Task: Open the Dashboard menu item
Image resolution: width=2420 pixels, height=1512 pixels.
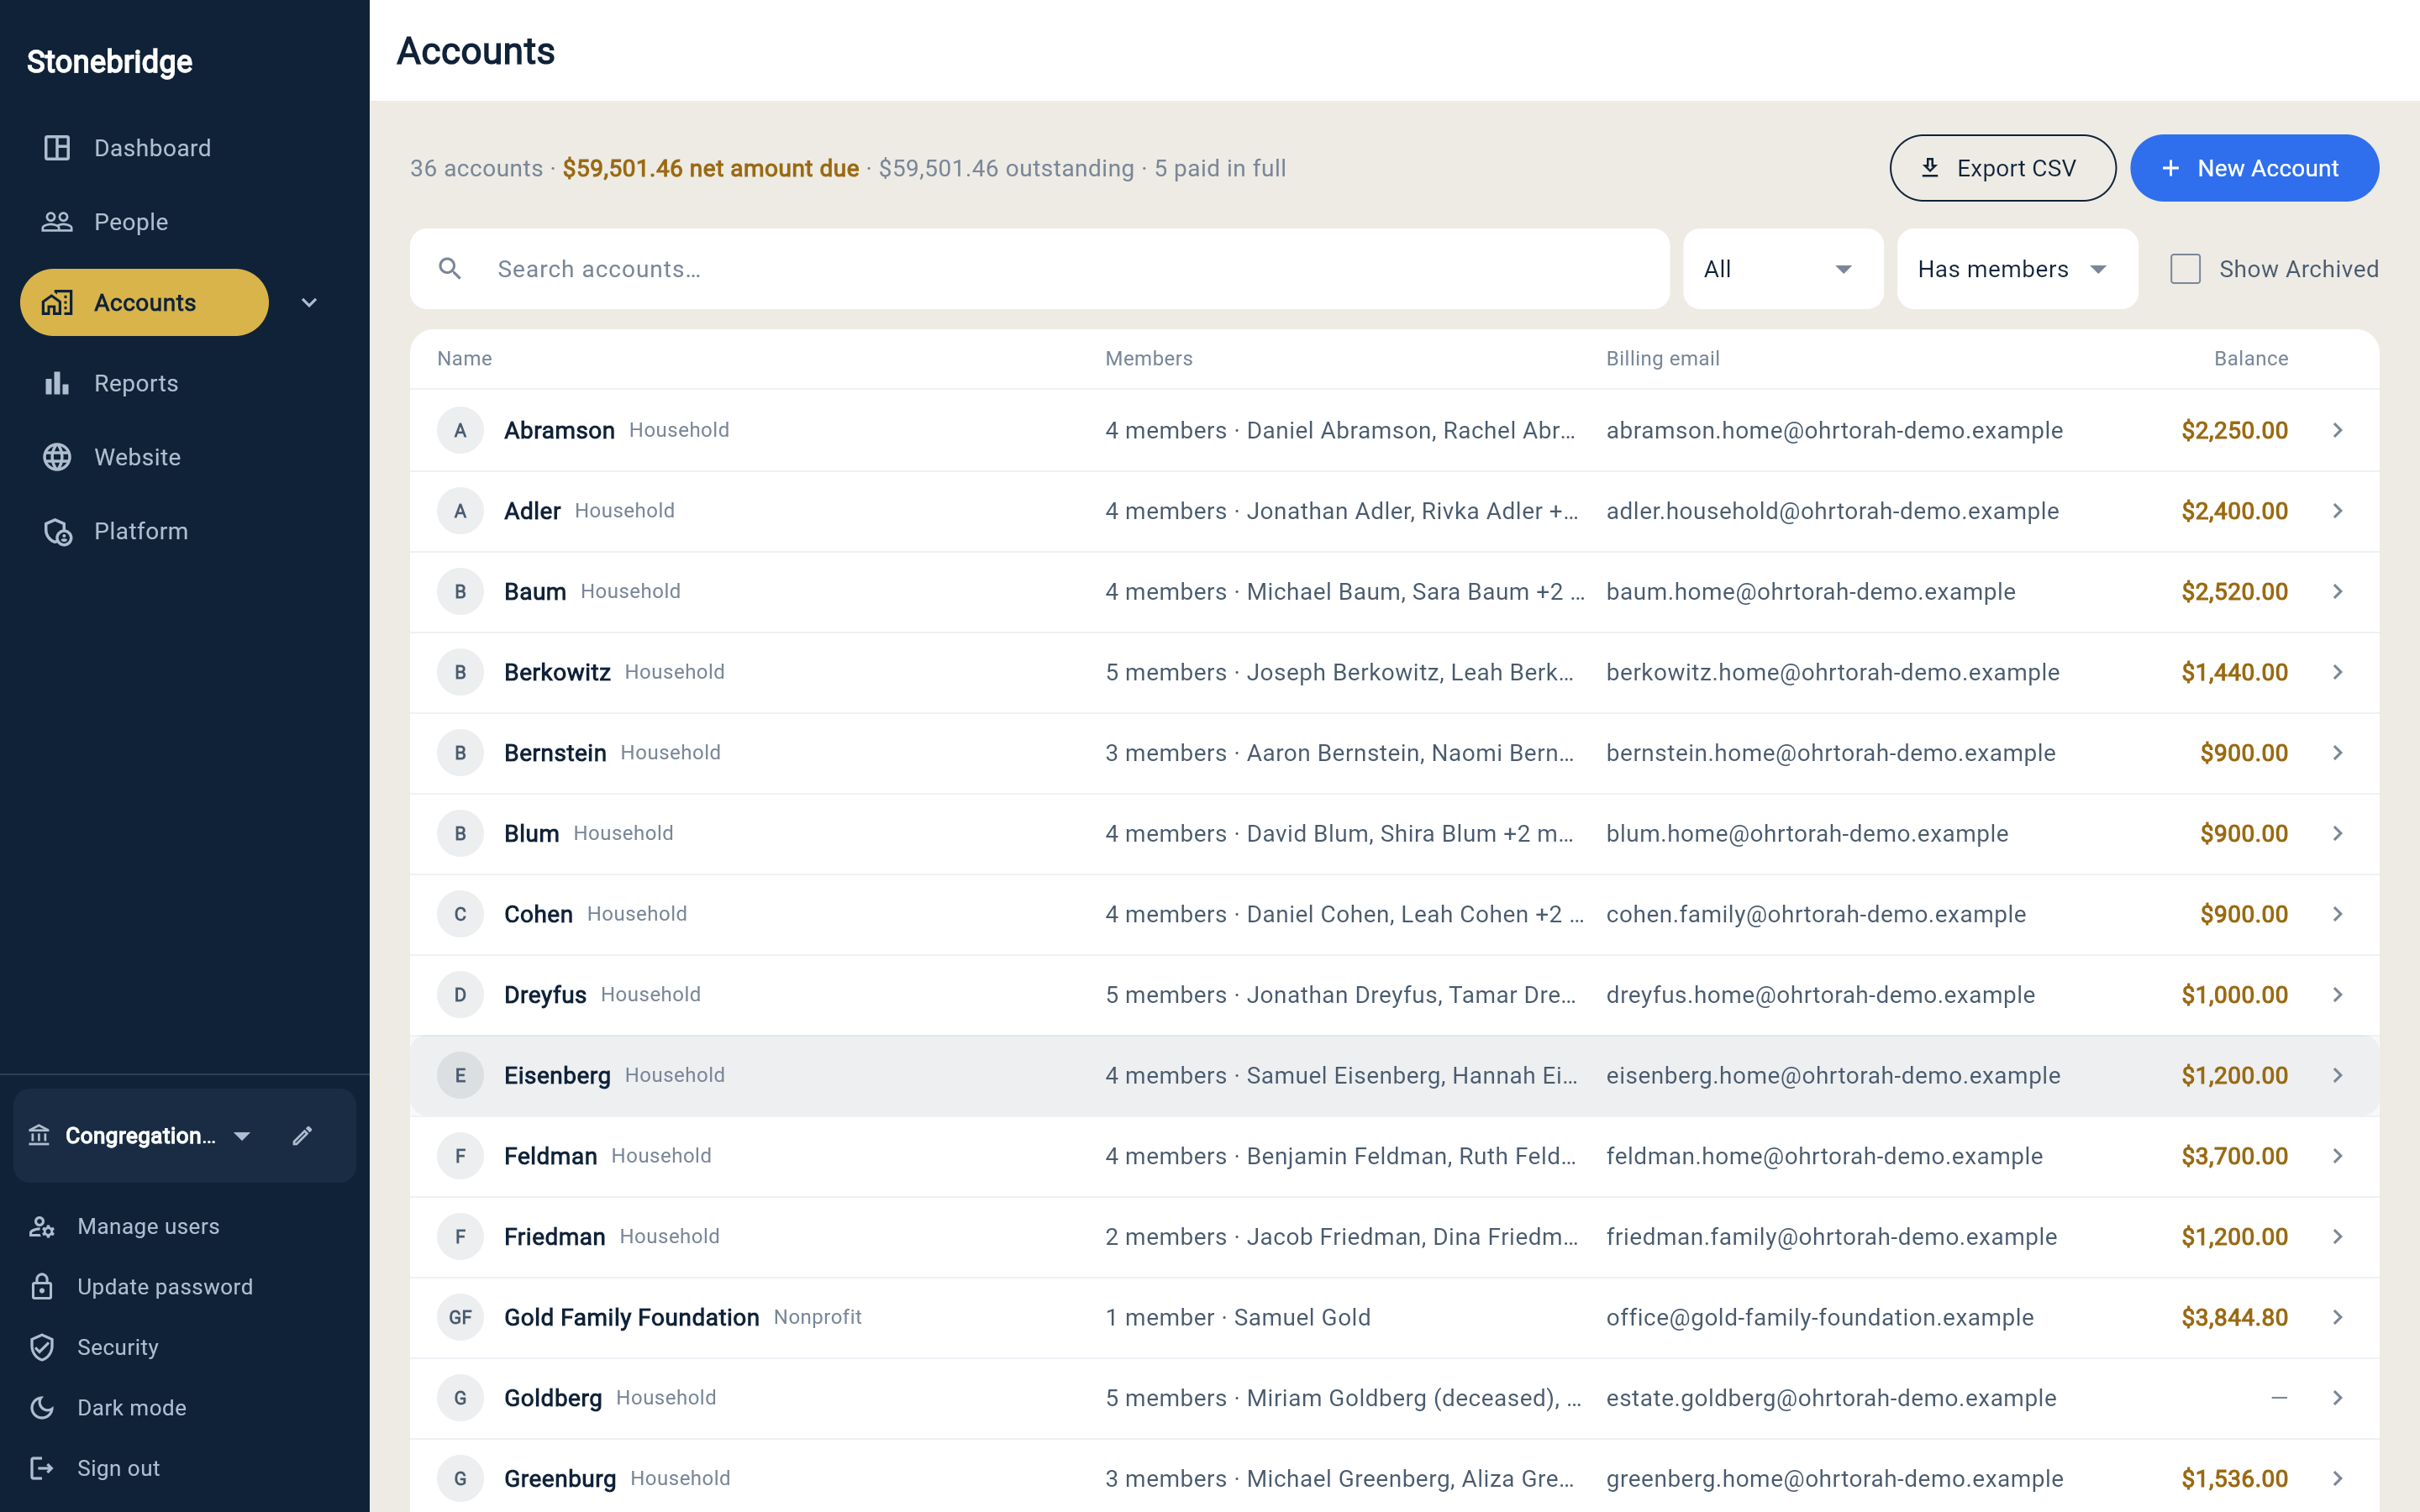Action: tap(152, 148)
